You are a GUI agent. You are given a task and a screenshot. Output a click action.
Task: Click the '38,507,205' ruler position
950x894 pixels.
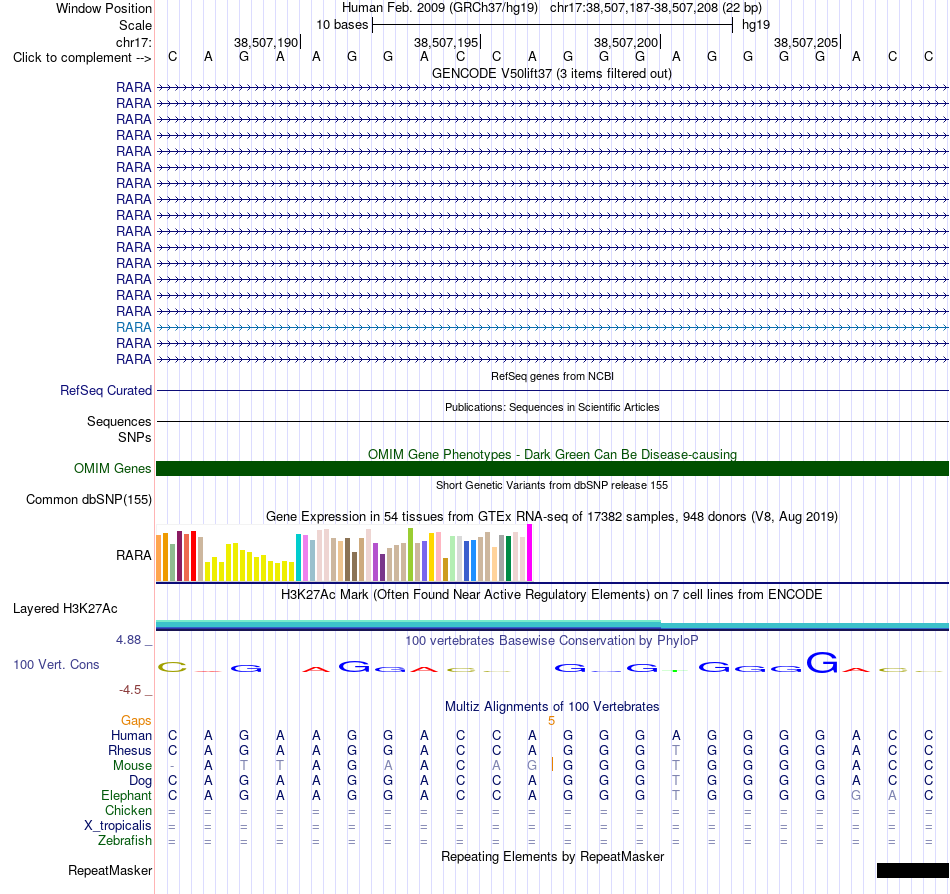[x=806, y=42]
